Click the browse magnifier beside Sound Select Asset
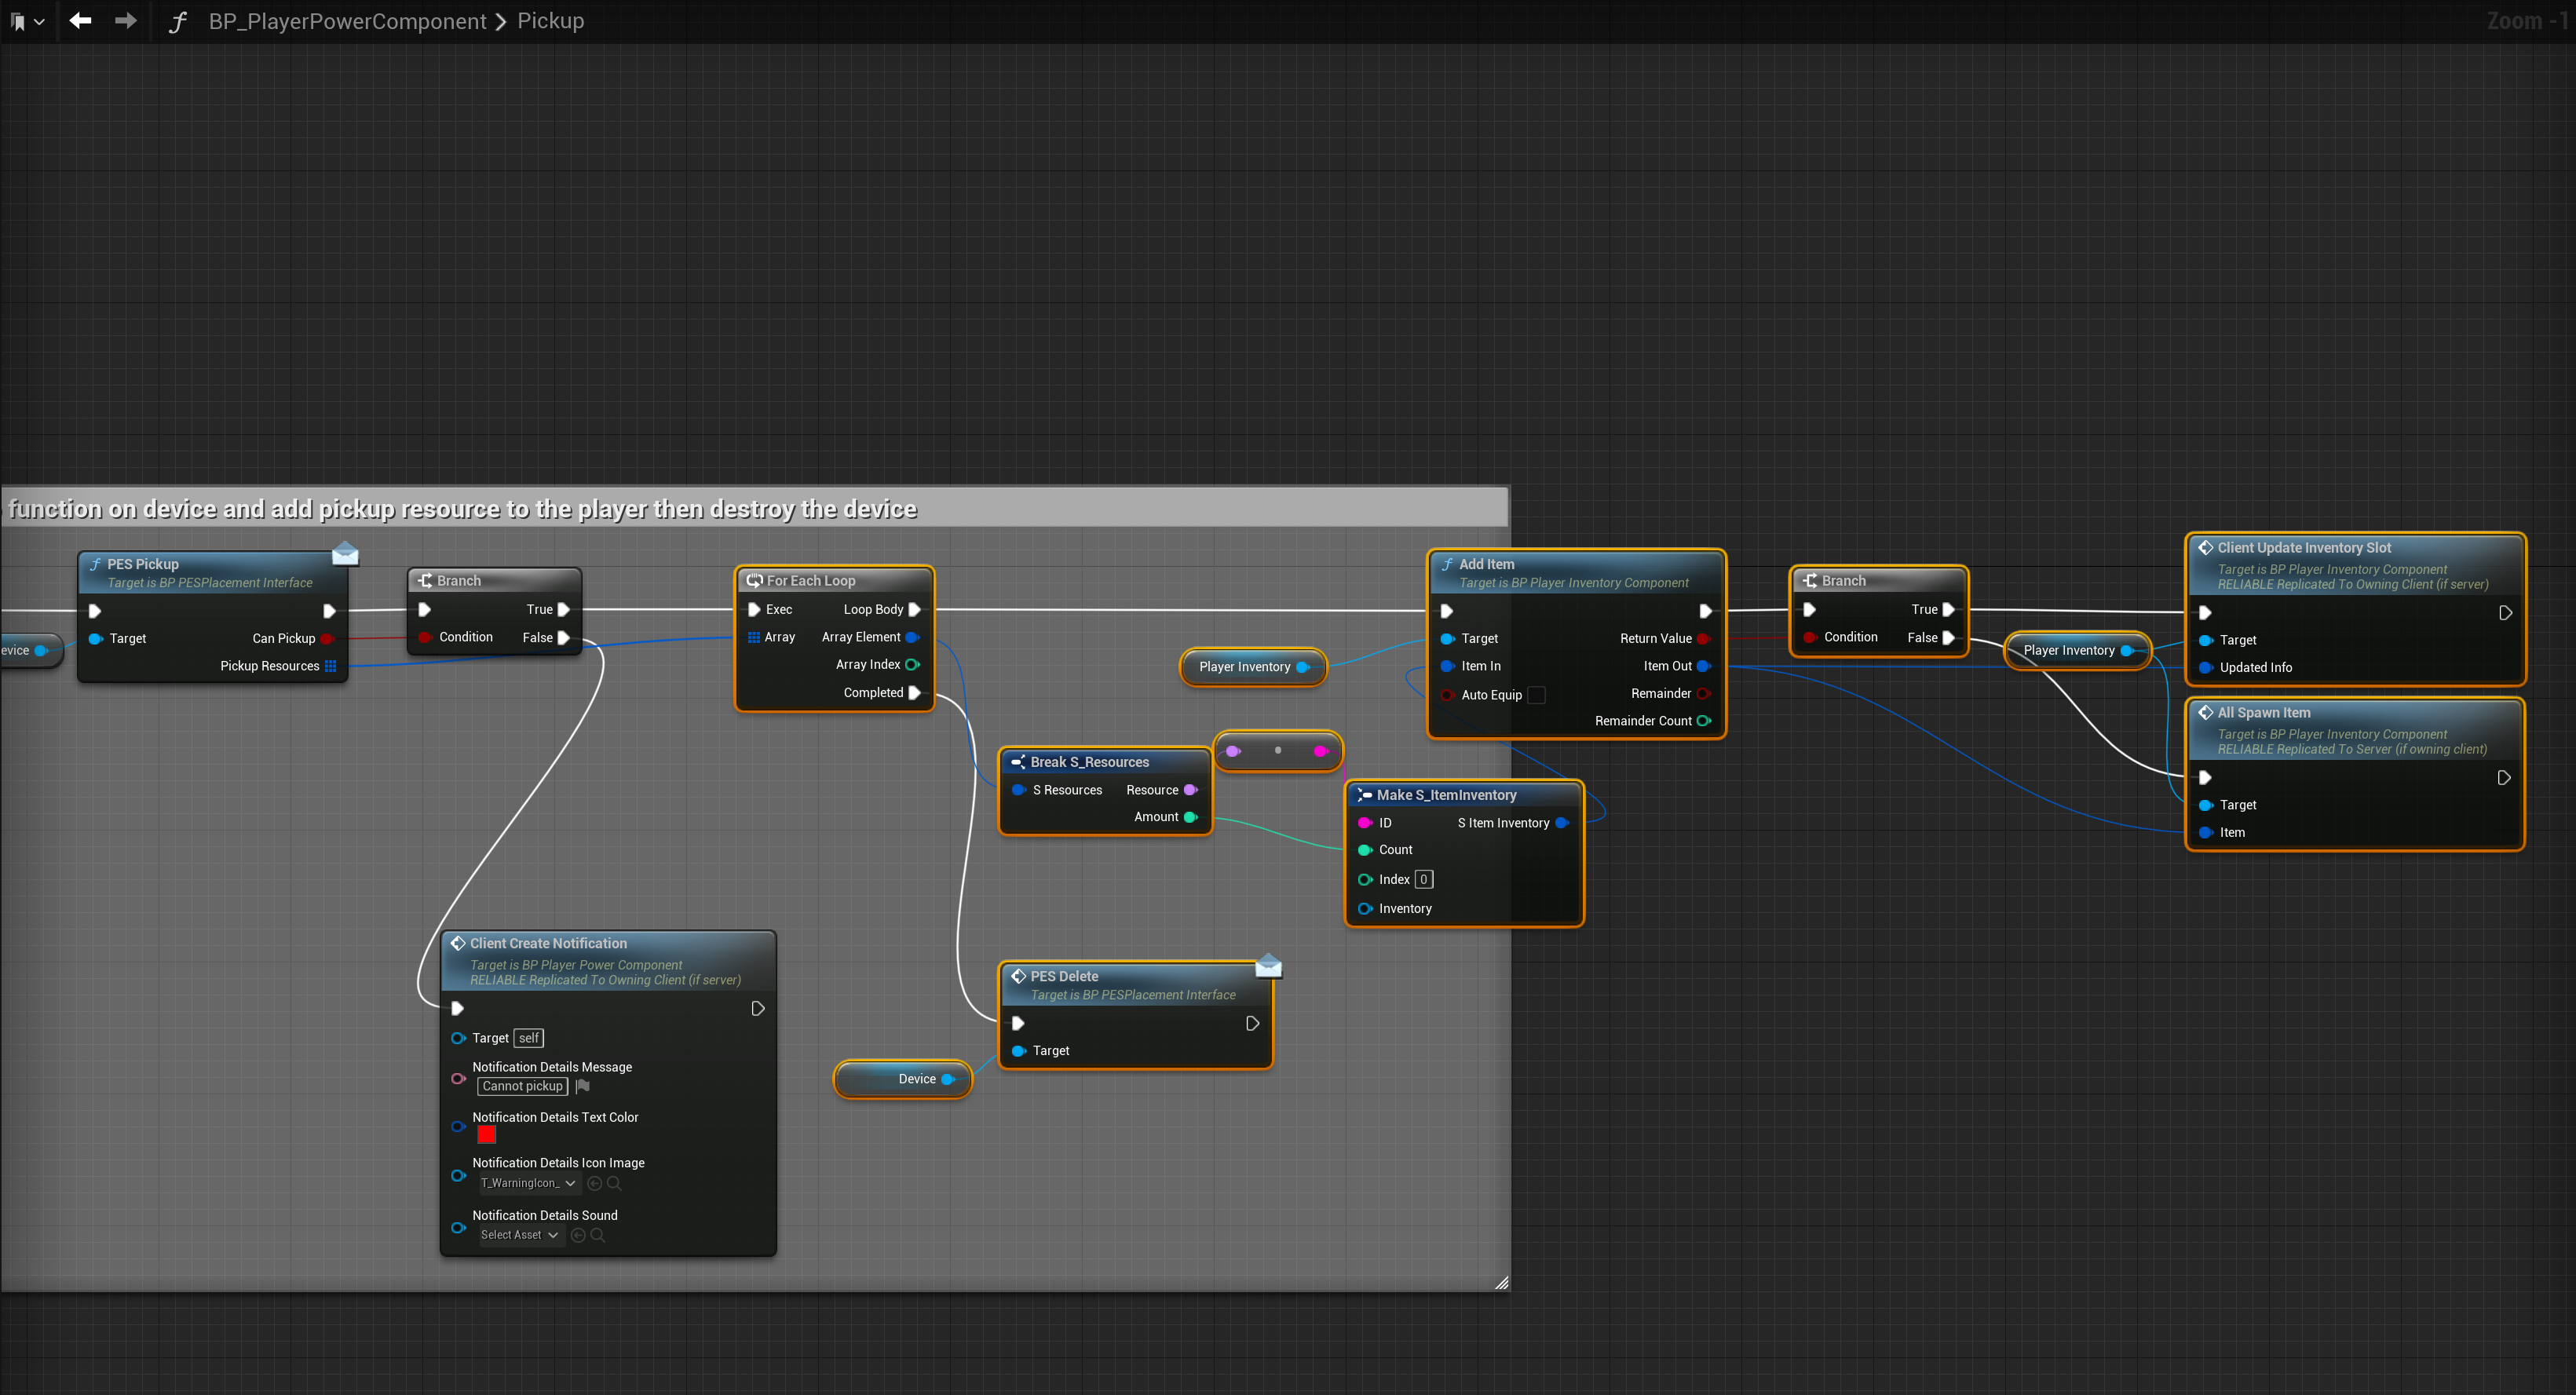 [x=598, y=1235]
